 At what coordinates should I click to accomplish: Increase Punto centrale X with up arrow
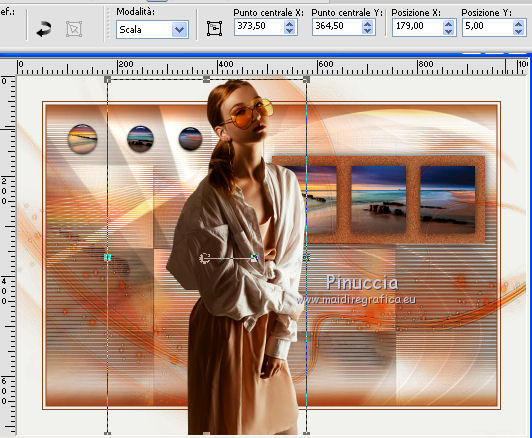pos(289,23)
